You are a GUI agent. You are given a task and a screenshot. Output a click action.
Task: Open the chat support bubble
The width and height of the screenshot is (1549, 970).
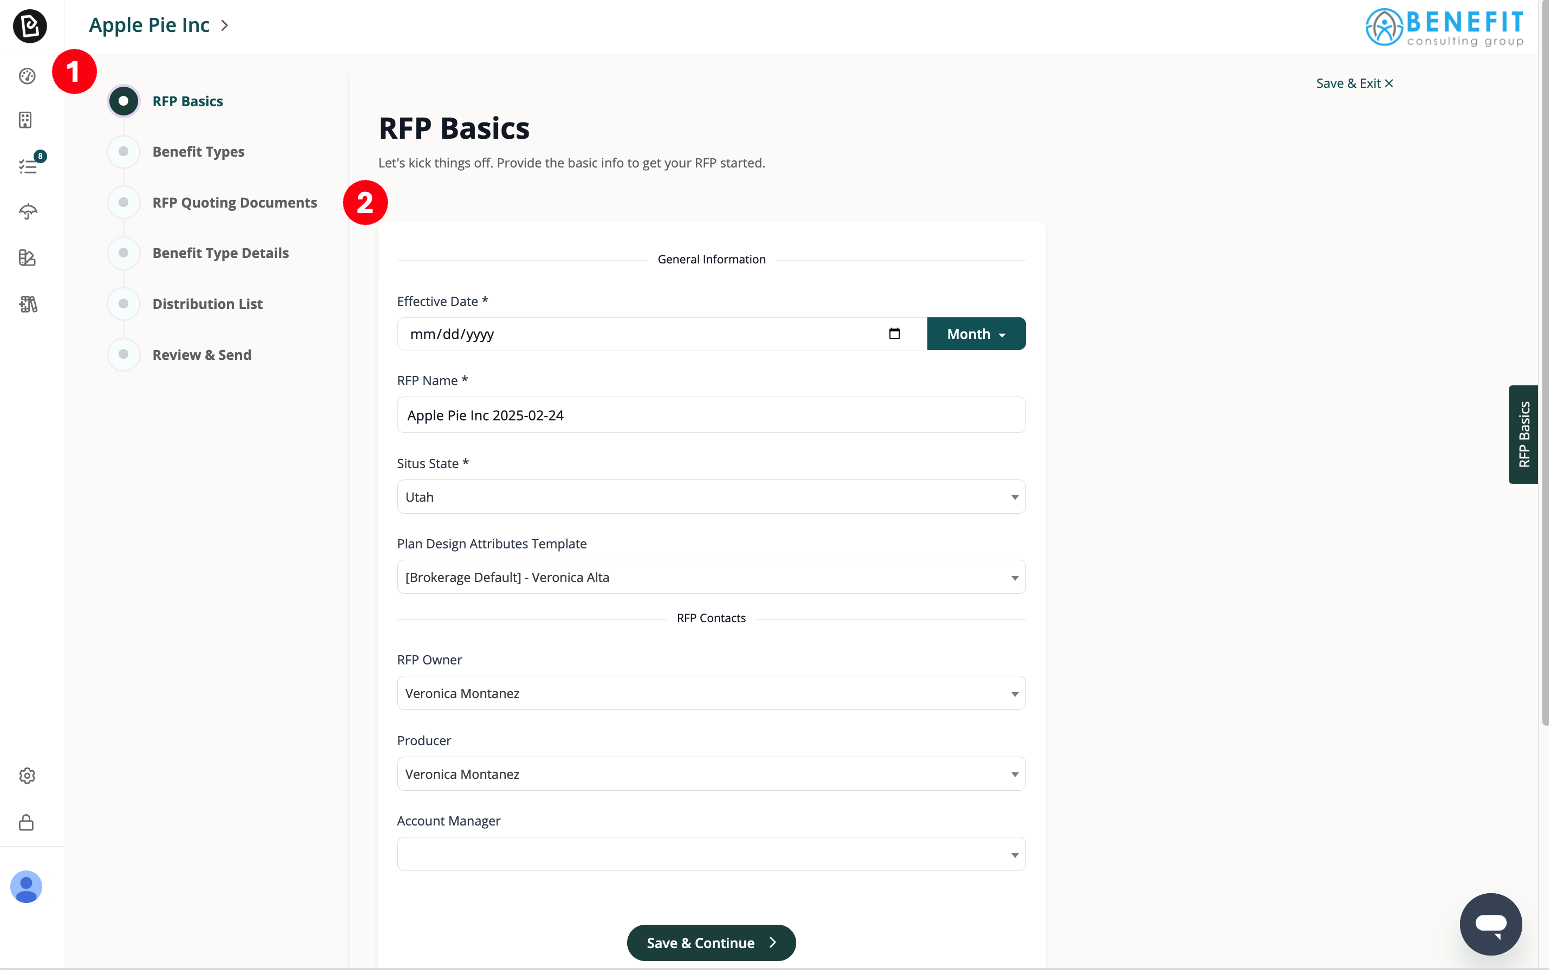(1490, 924)
